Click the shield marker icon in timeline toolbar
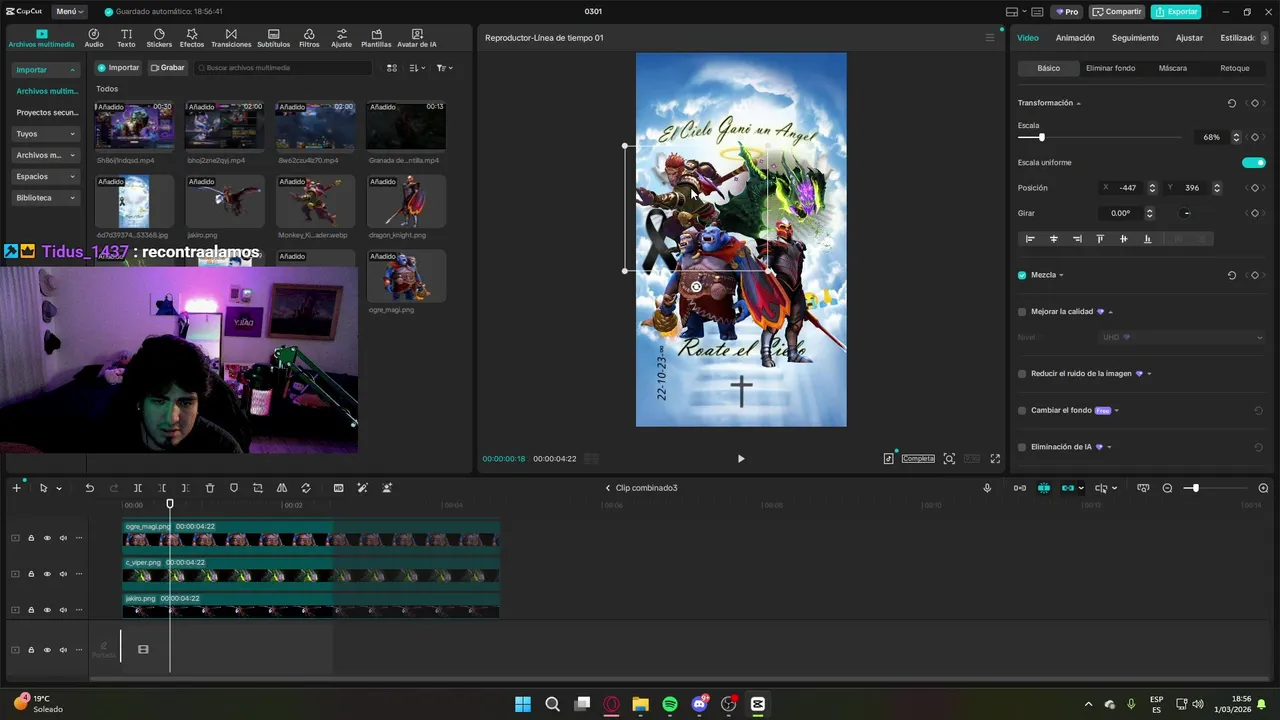Image resolution: width=1280 pixels, height=720 pixels. (x=234, y=488)
